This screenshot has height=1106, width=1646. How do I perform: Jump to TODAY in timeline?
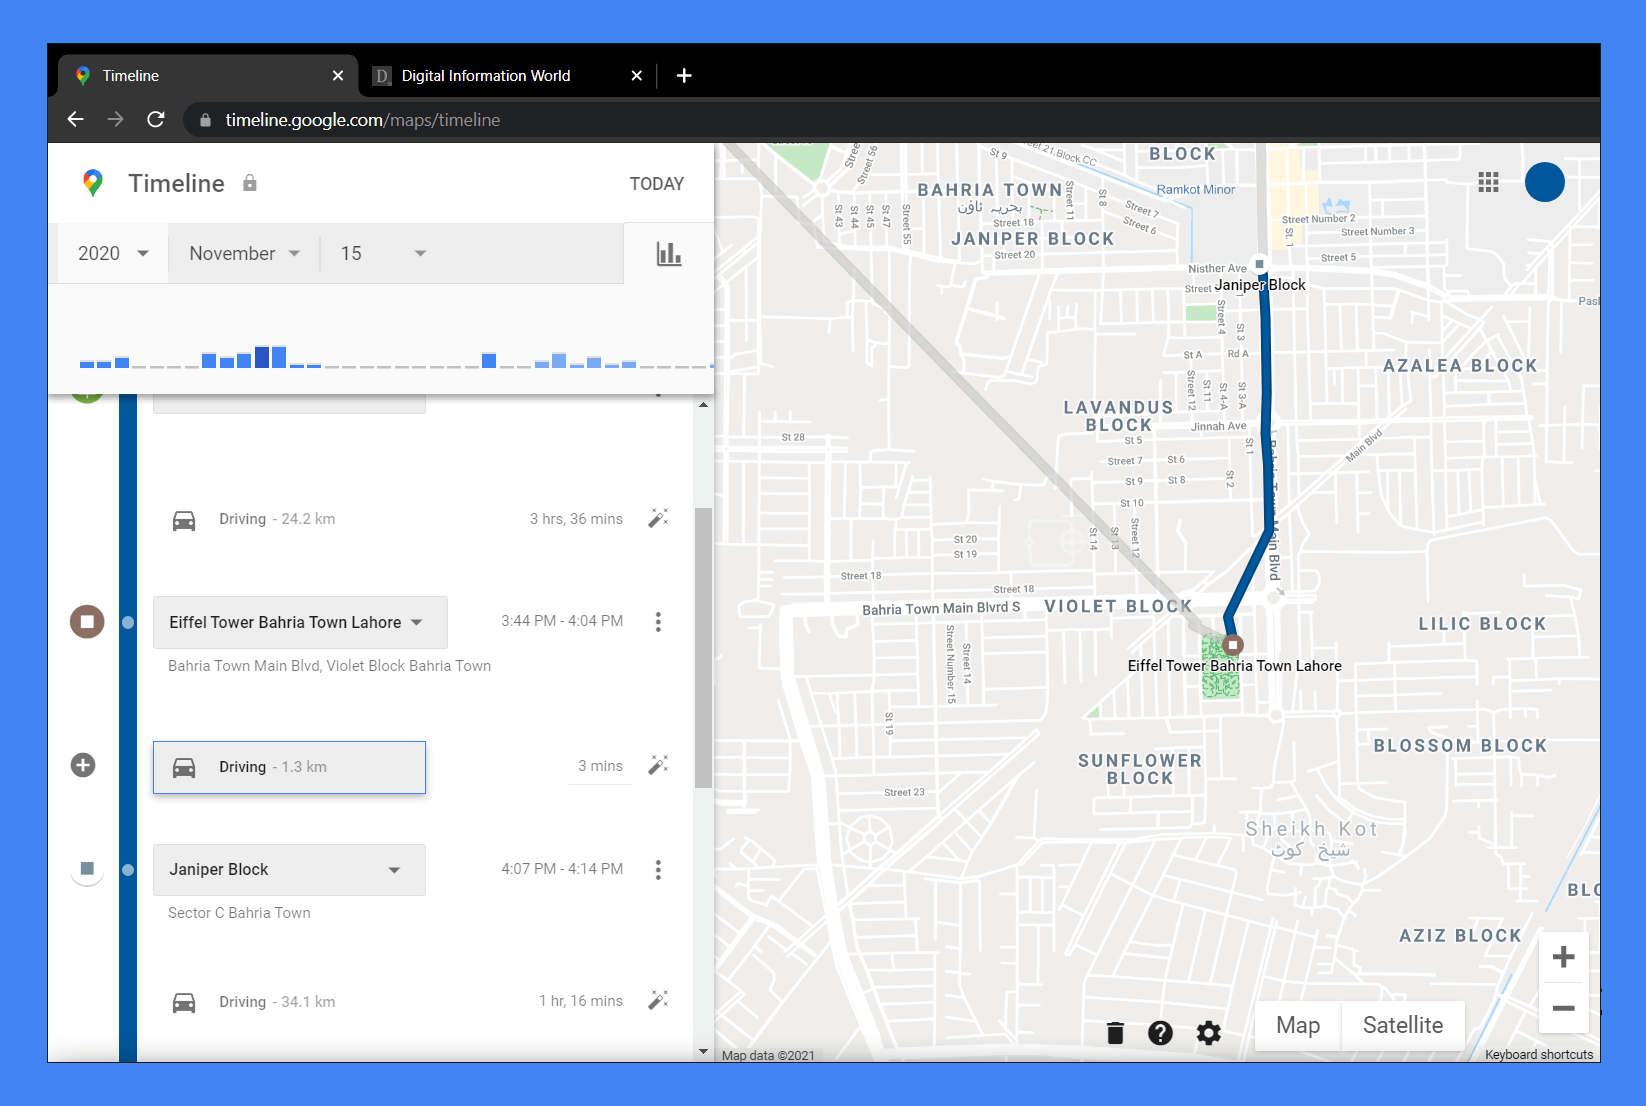657,184
